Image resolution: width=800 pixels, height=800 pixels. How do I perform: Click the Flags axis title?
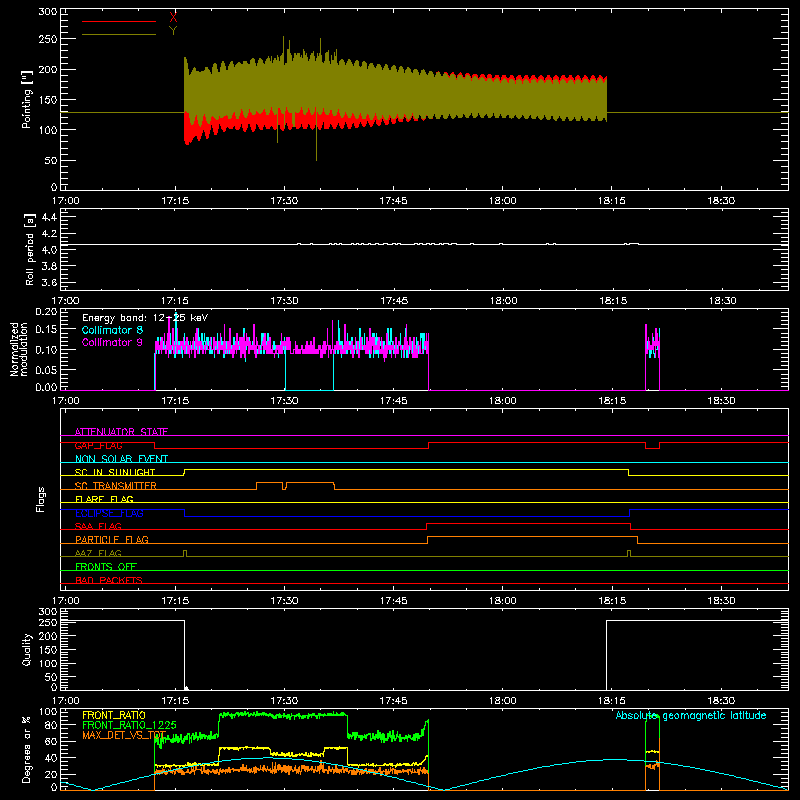[x=41, y=499]
